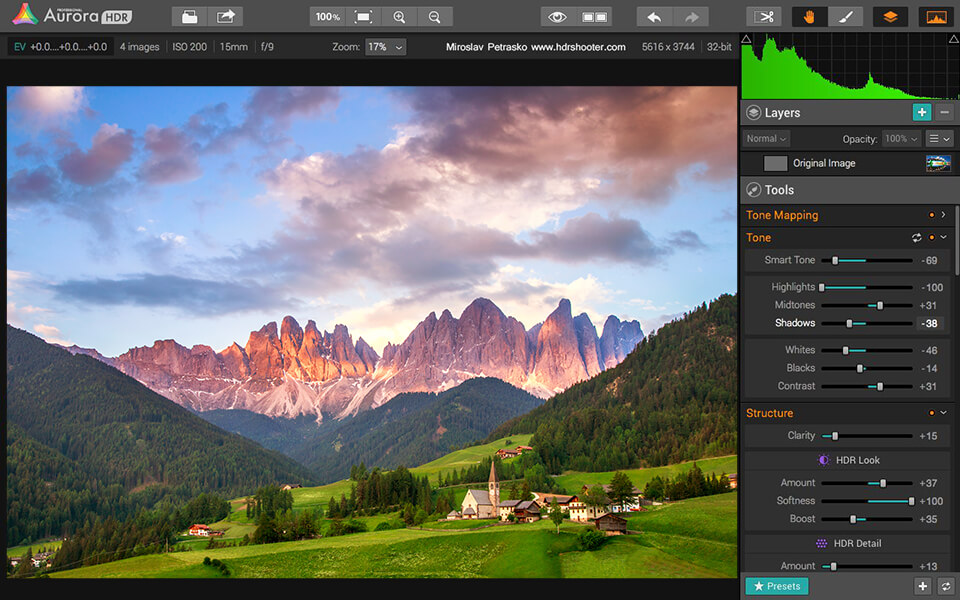
Task: Click the zoom-in magnifier icon
Action: pyautogui.click(x=399, y=16)
